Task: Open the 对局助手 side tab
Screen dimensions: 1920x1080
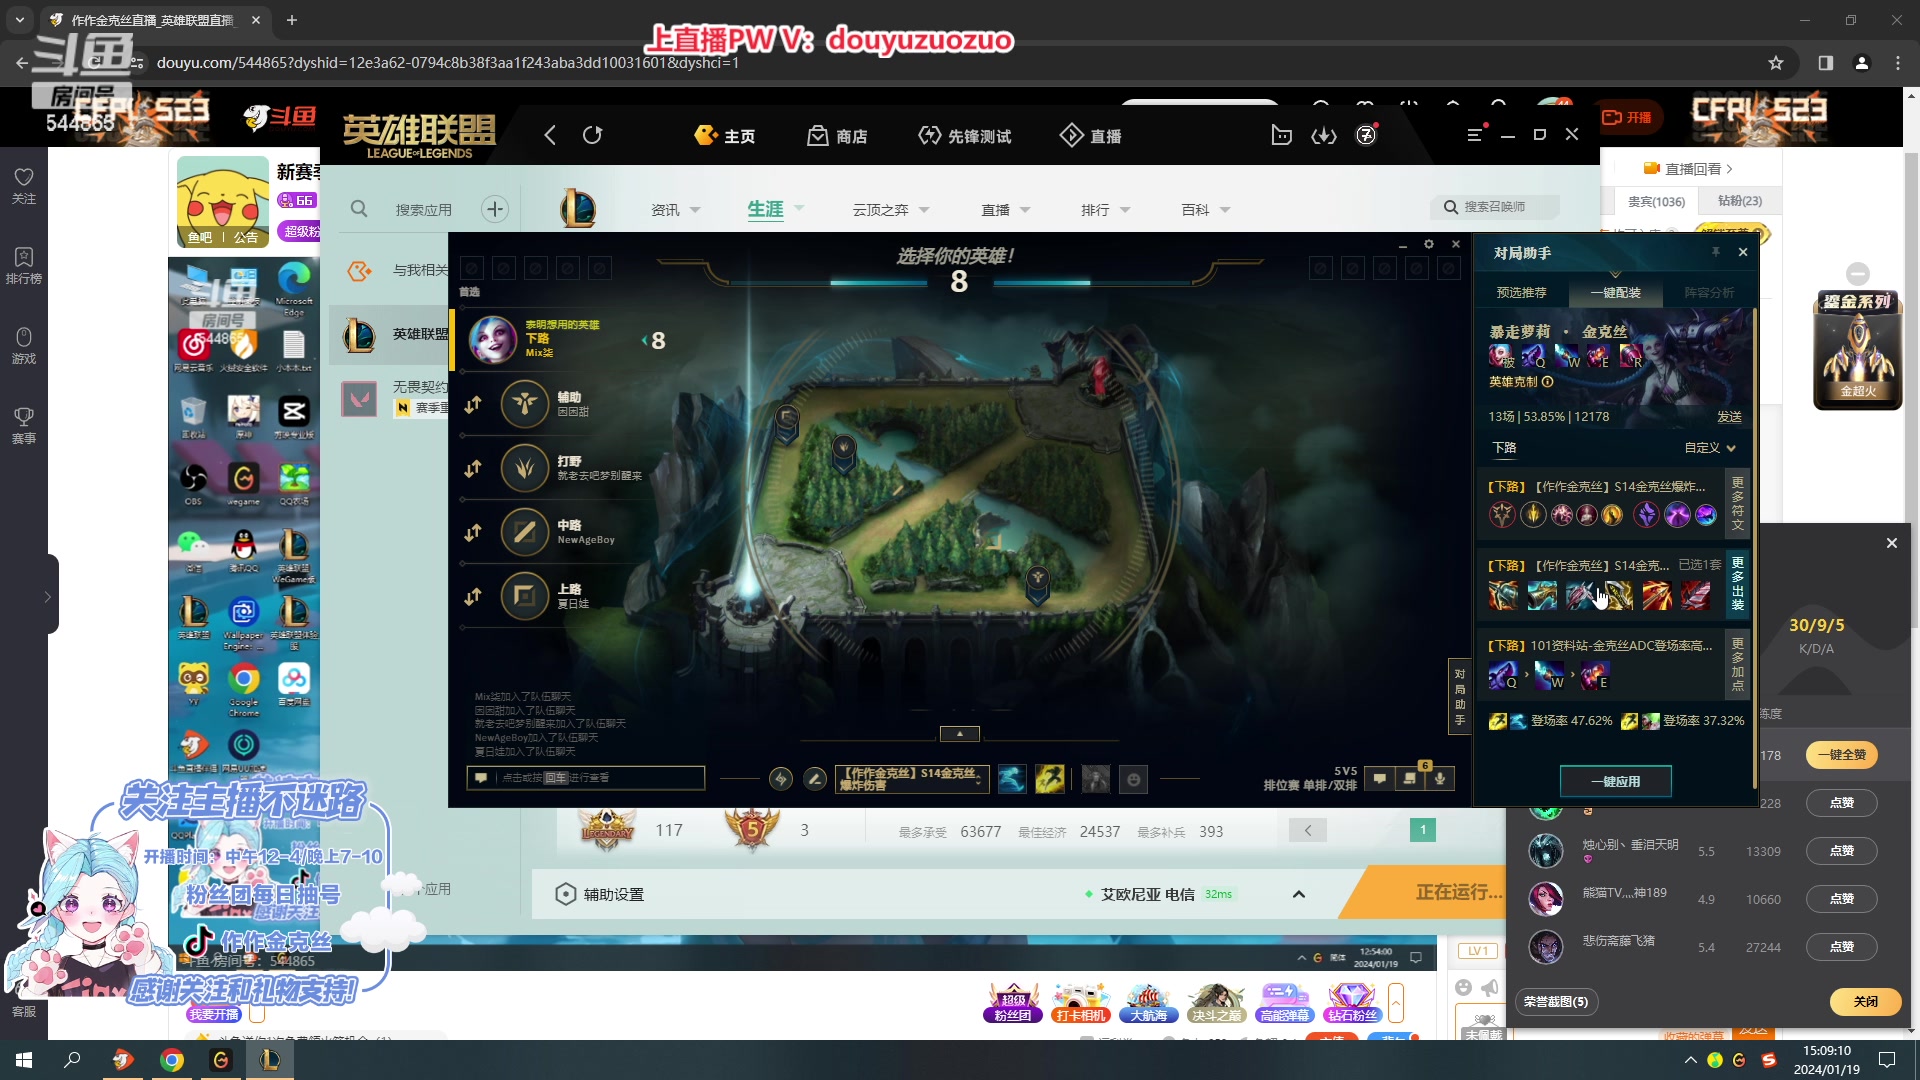Action: [1460, 697]
